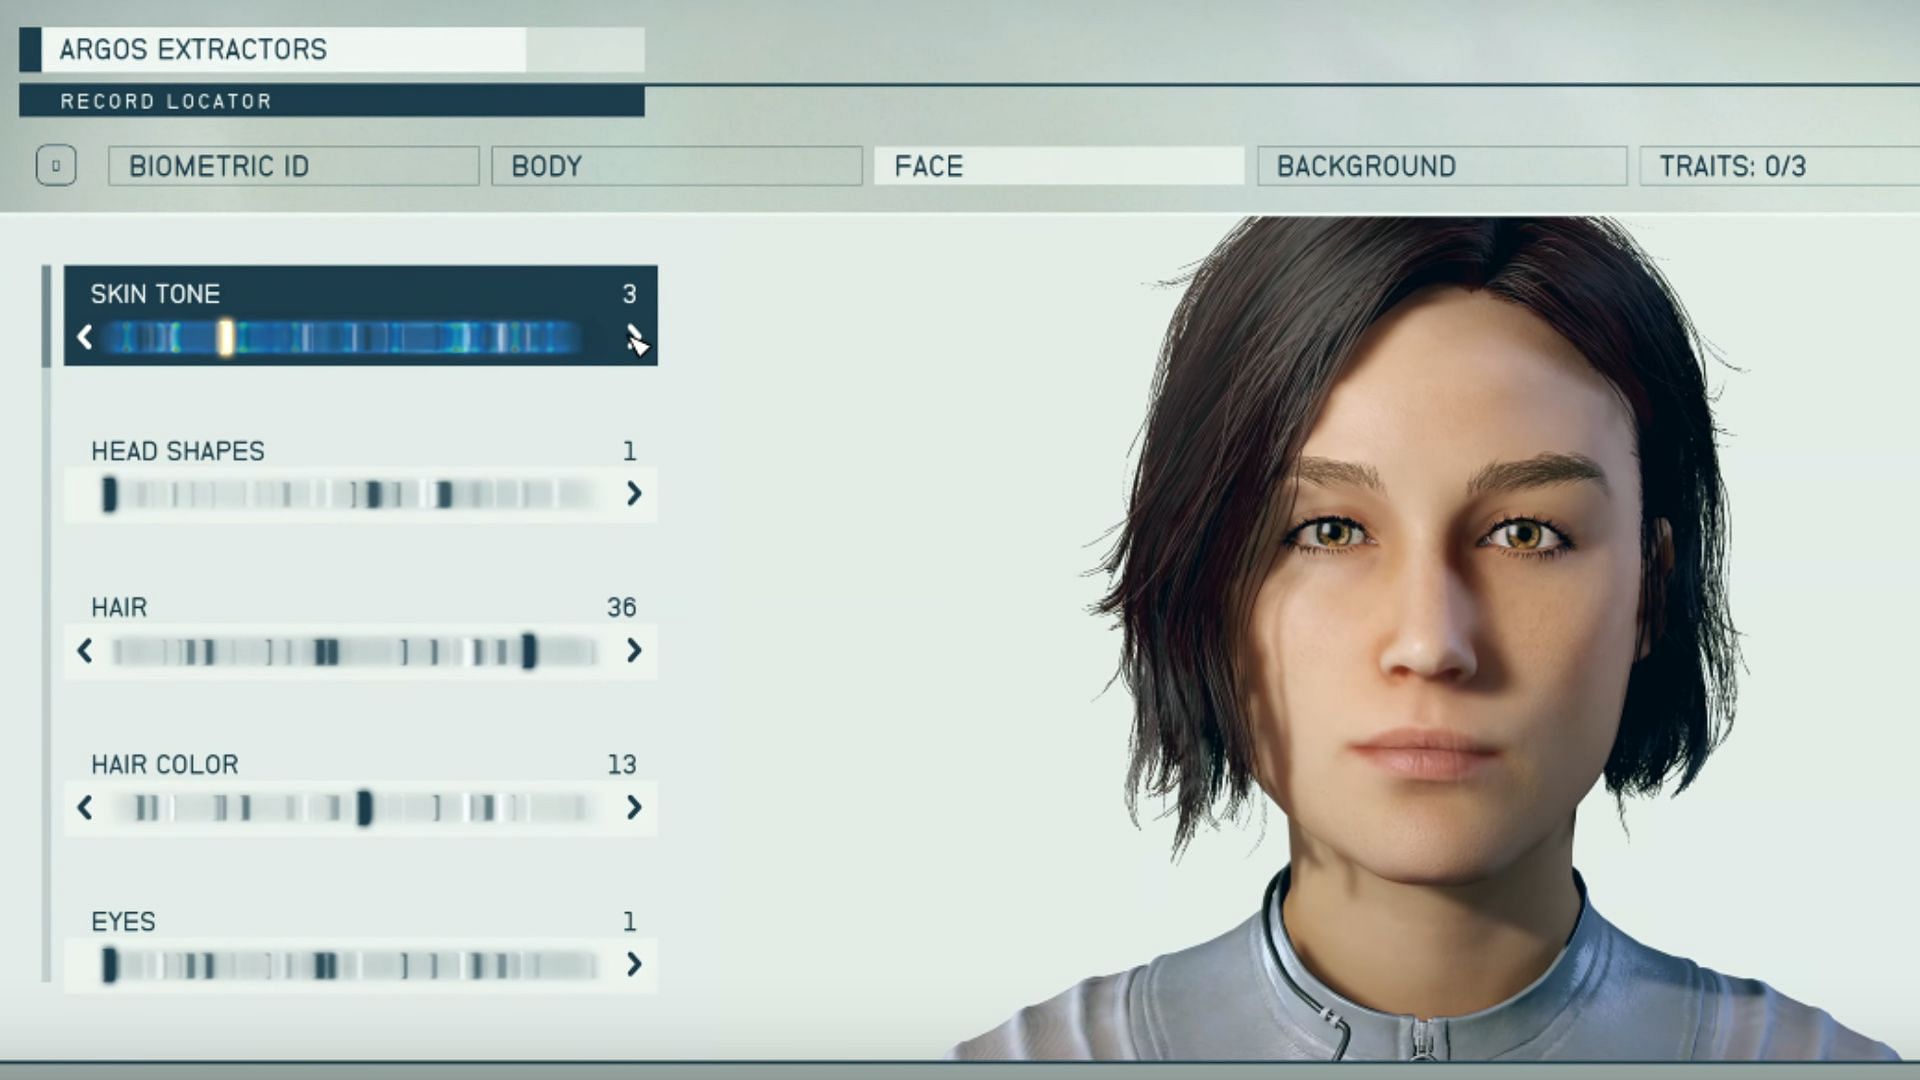Open the Background tab
The height and width of the screenshot is (1080, 1920).
[1442, 166]
